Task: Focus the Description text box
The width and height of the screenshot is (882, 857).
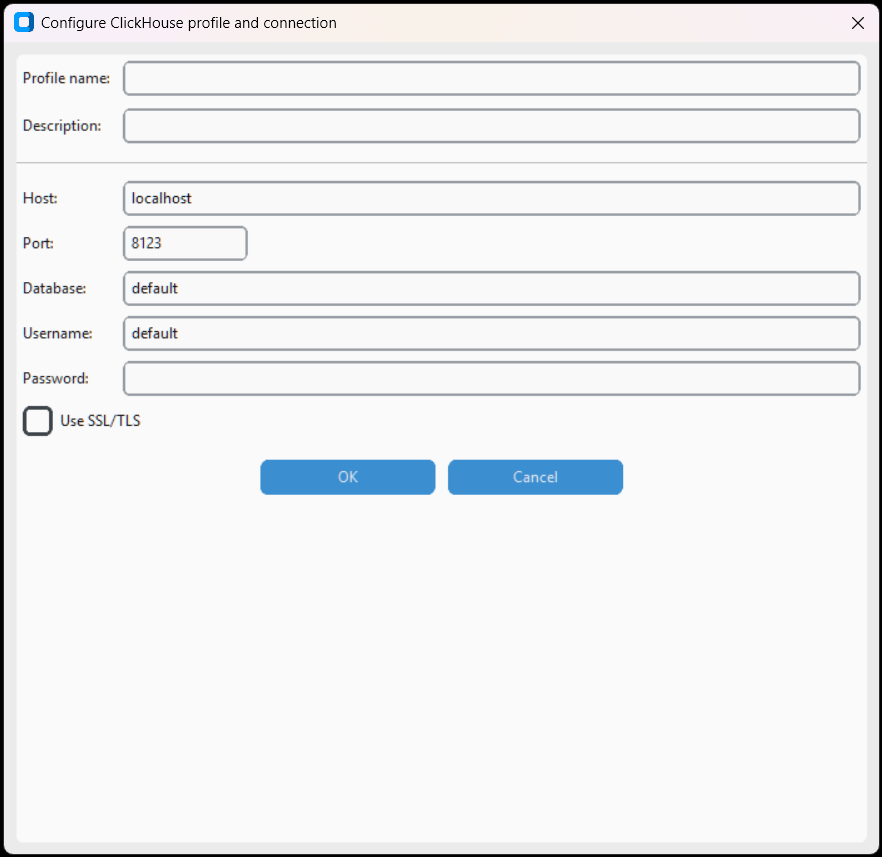Action: (x=492, y=126)
